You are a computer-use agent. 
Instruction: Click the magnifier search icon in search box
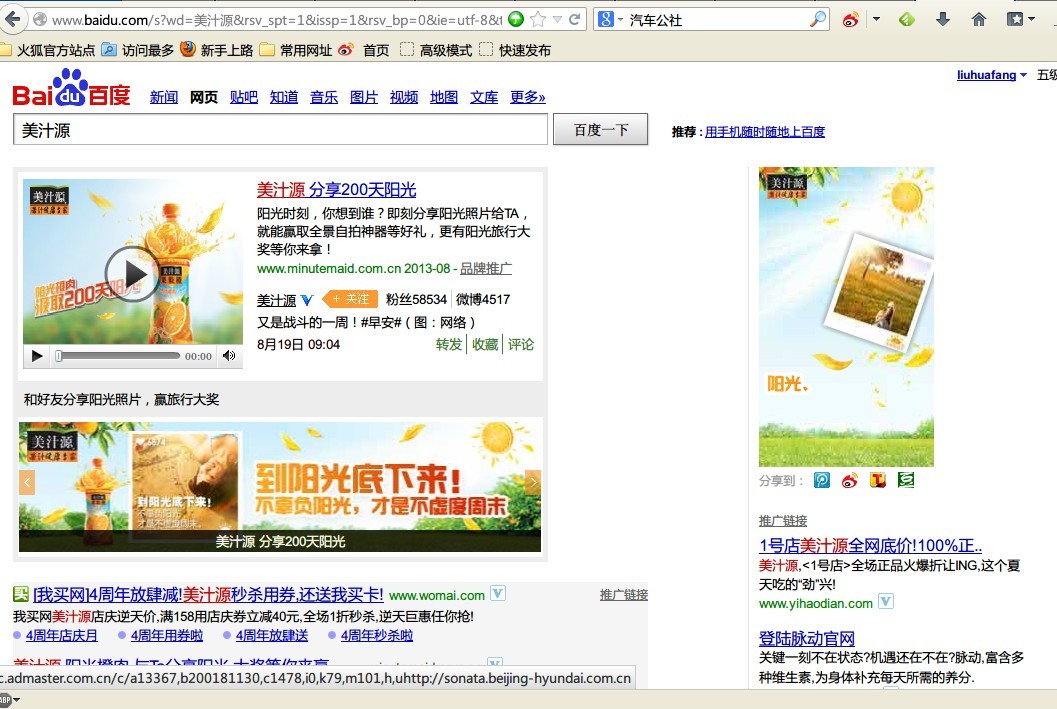tap(817, 20)
